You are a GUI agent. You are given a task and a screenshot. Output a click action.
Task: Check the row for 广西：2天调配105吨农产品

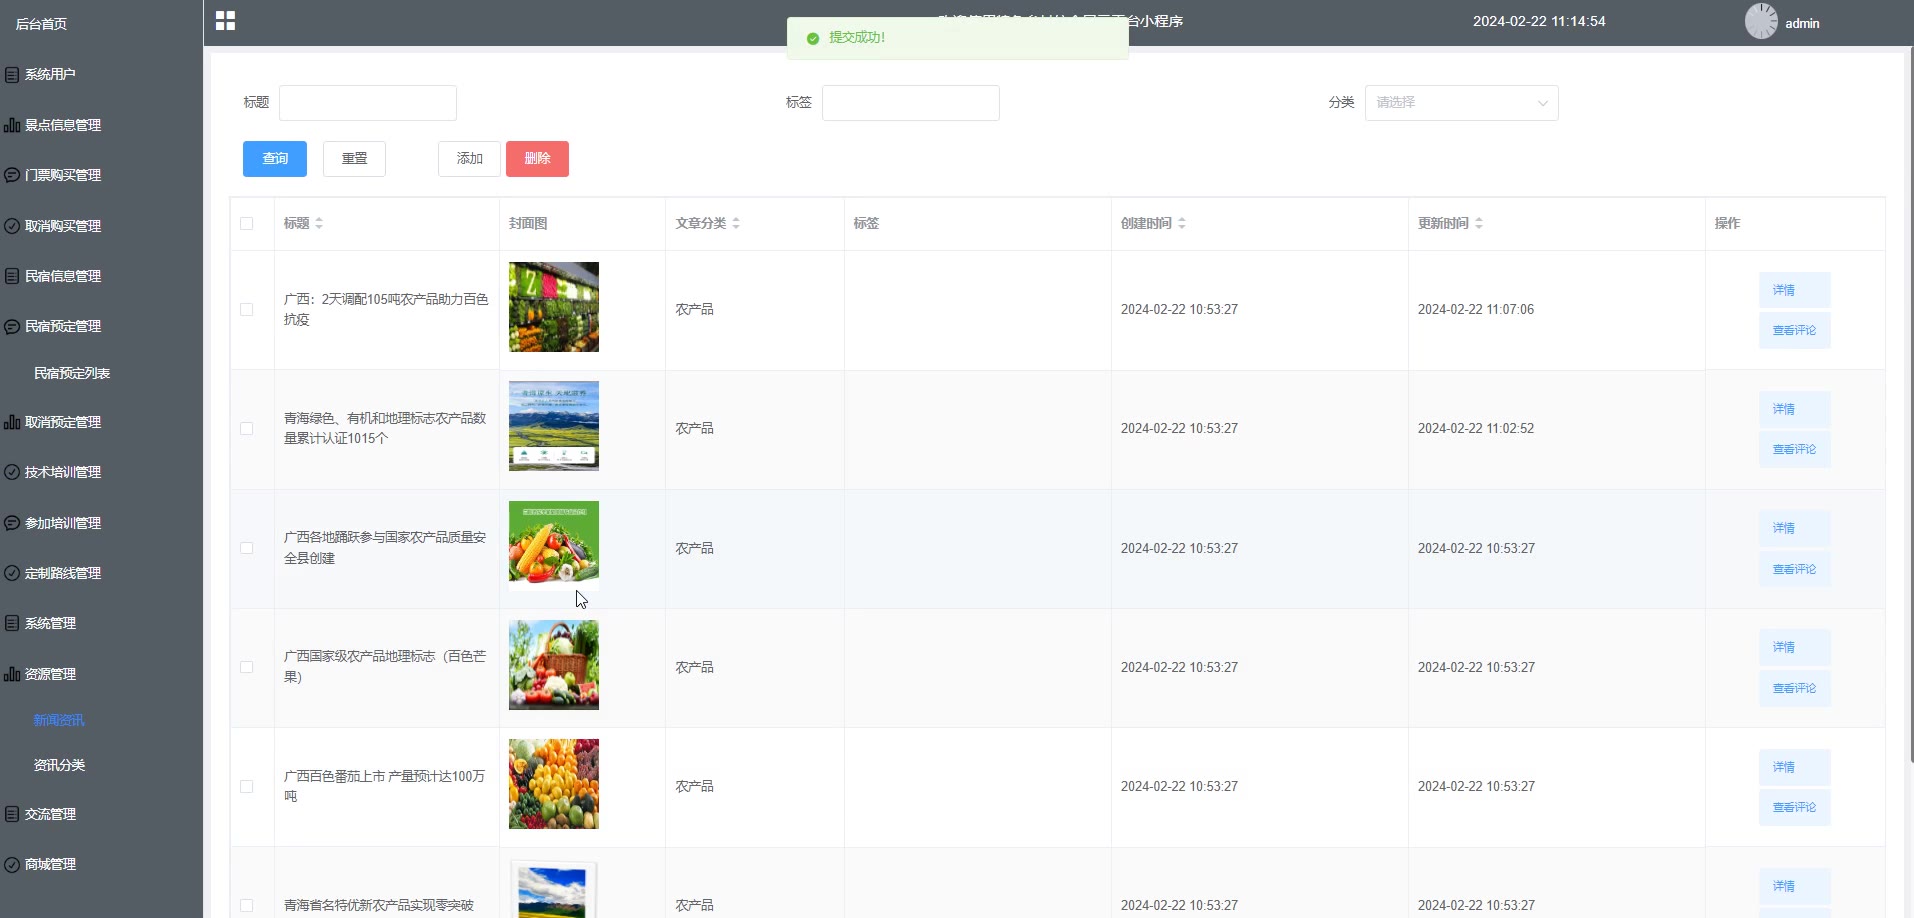tap(247, 310)
